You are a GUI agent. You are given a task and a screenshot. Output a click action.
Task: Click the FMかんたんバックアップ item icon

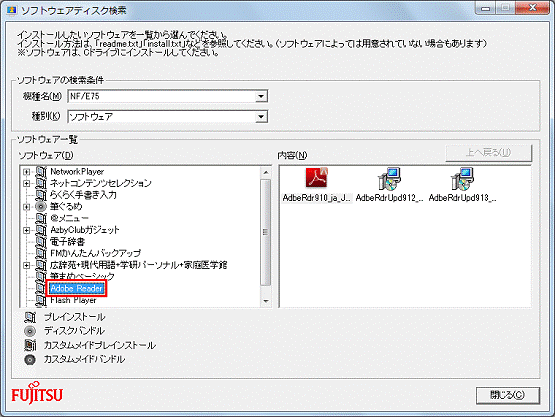click(41, 253)
